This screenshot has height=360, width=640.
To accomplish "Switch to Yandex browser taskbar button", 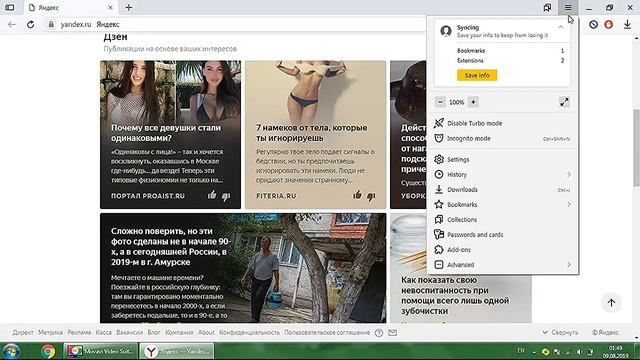I will point(177,351).
